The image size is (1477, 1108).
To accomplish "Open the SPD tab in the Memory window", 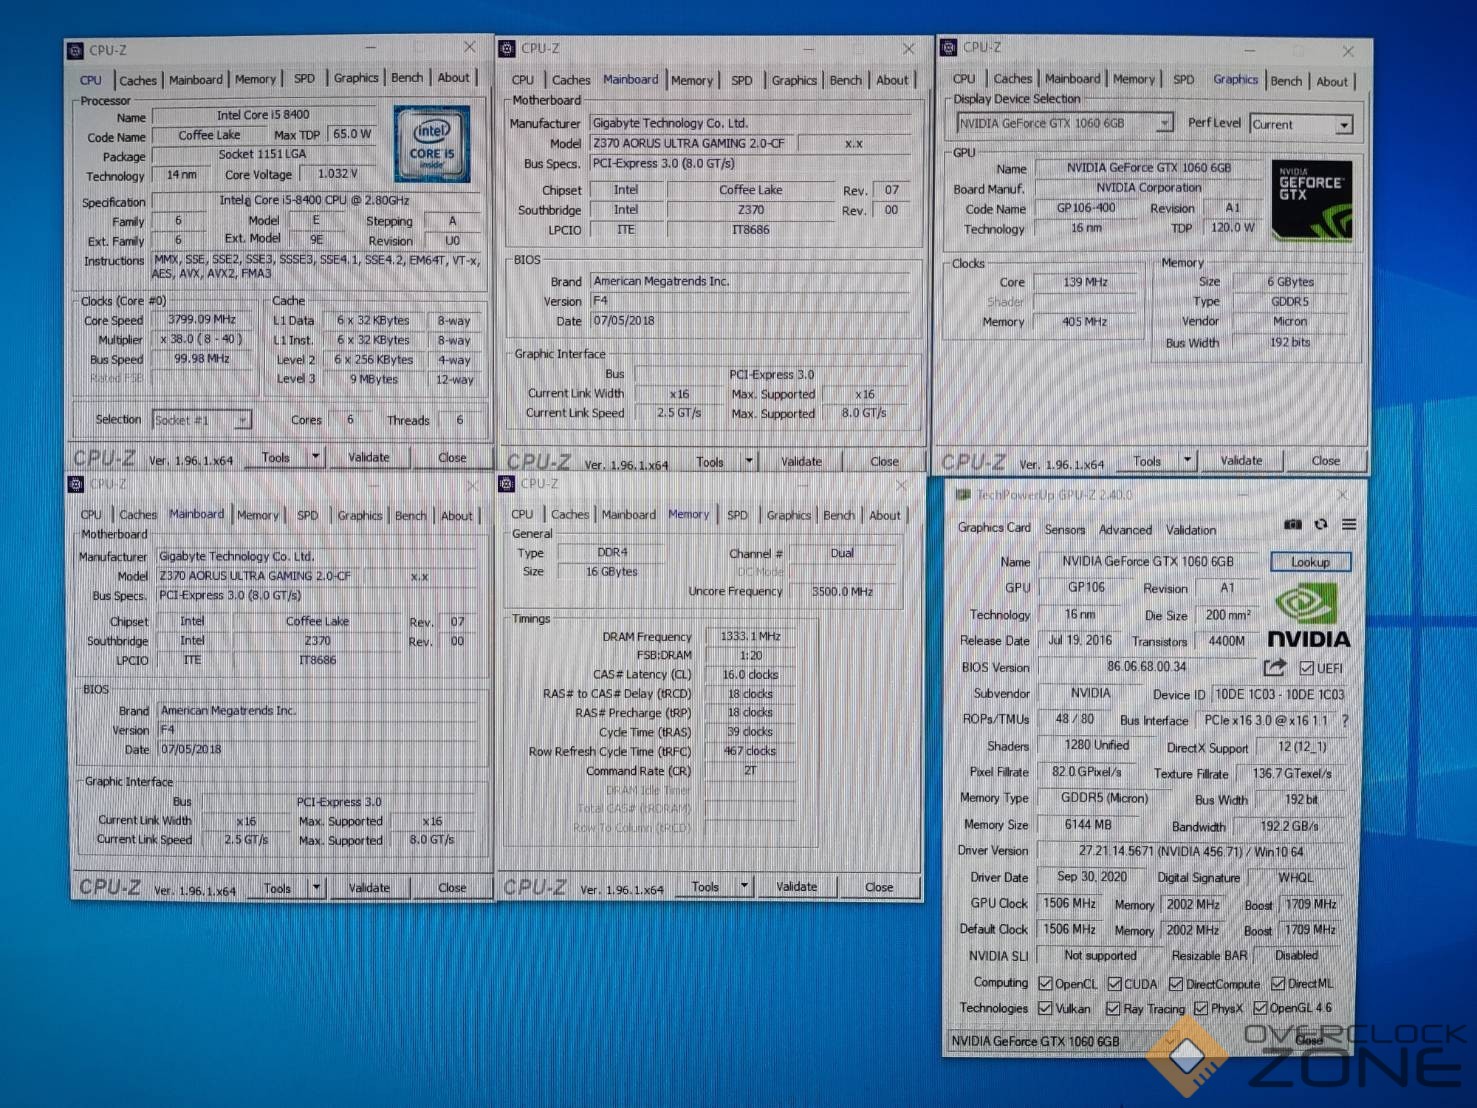I will [737, 515].
